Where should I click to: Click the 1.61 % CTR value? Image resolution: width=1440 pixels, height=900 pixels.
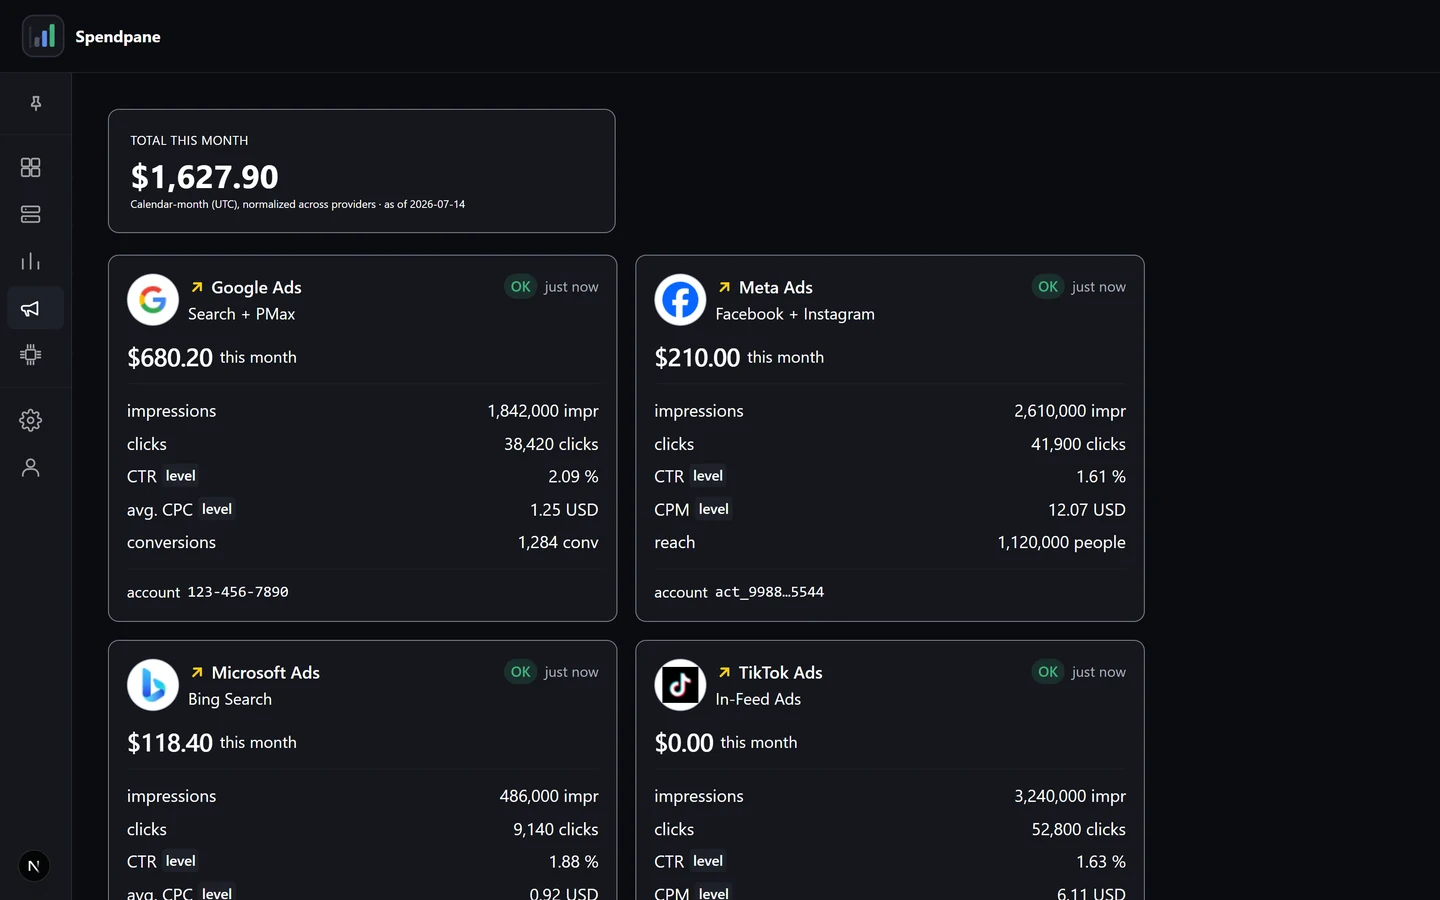1101,477
